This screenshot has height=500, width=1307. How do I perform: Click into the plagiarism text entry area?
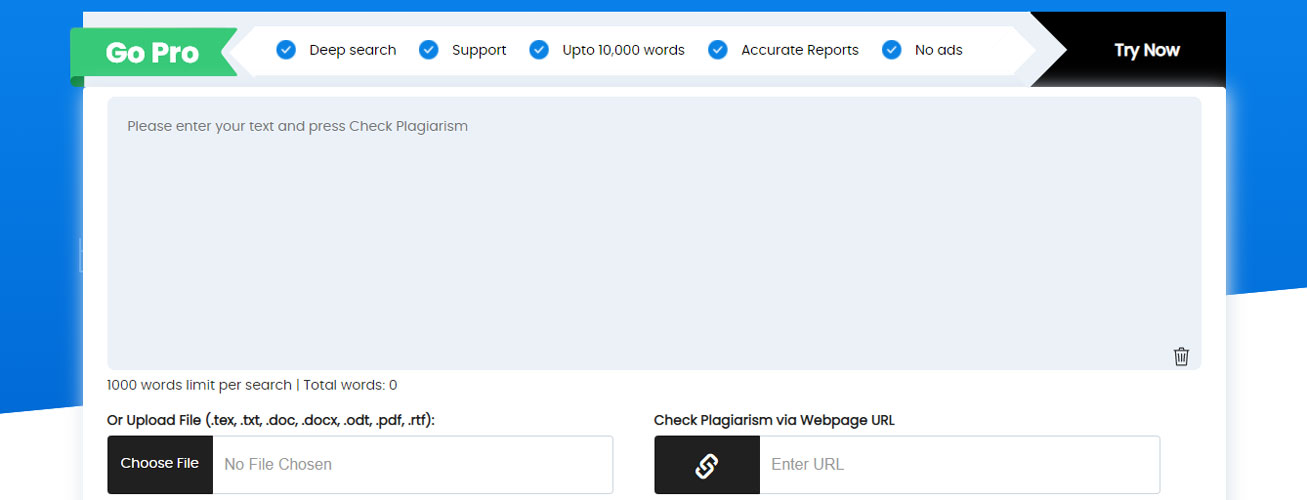pos(654,233)
